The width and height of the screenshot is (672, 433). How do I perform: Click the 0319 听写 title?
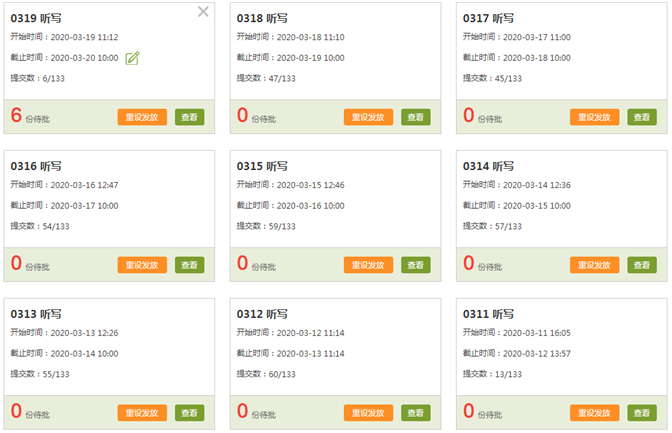tap(36, 18)
